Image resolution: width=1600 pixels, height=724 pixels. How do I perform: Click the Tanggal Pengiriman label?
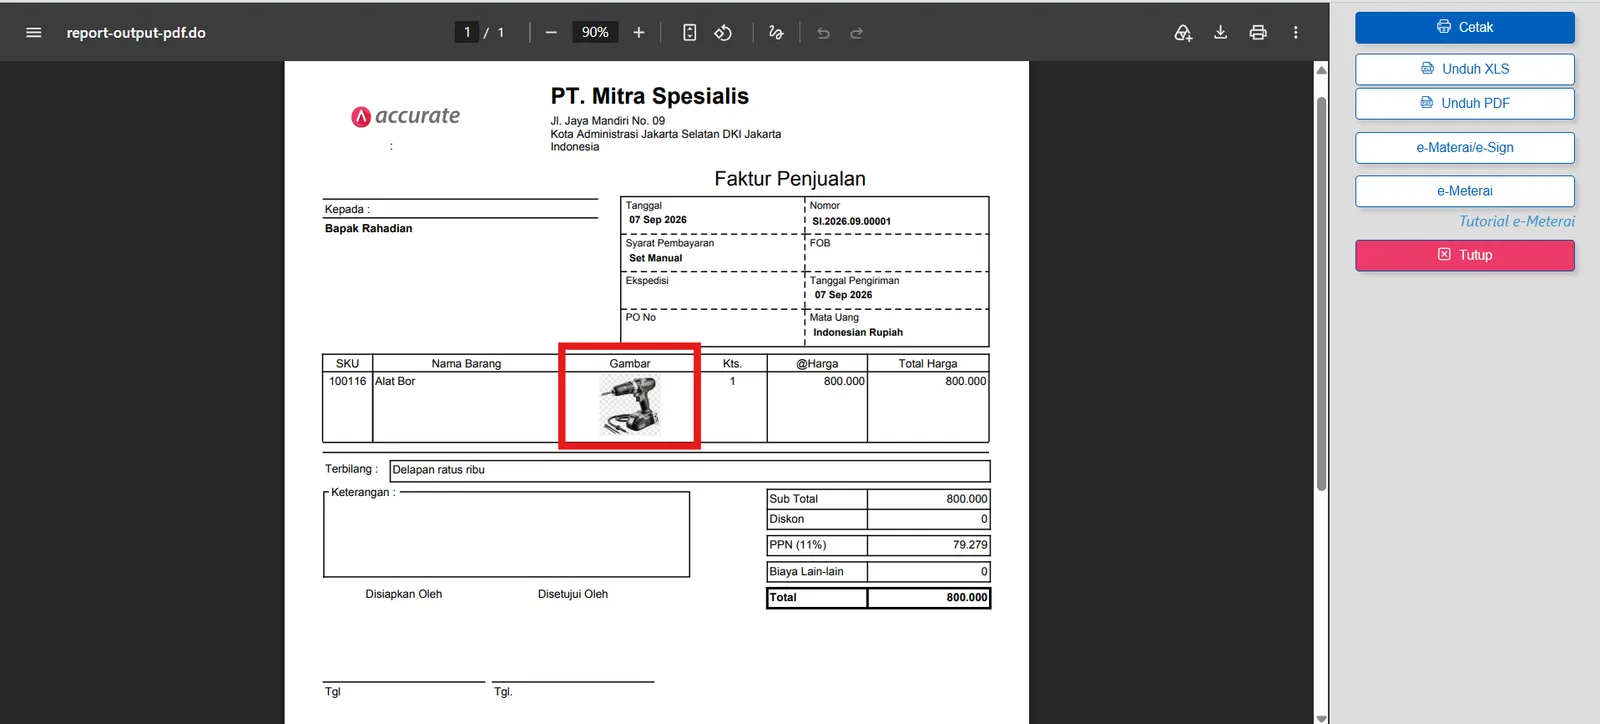point(855,281)
